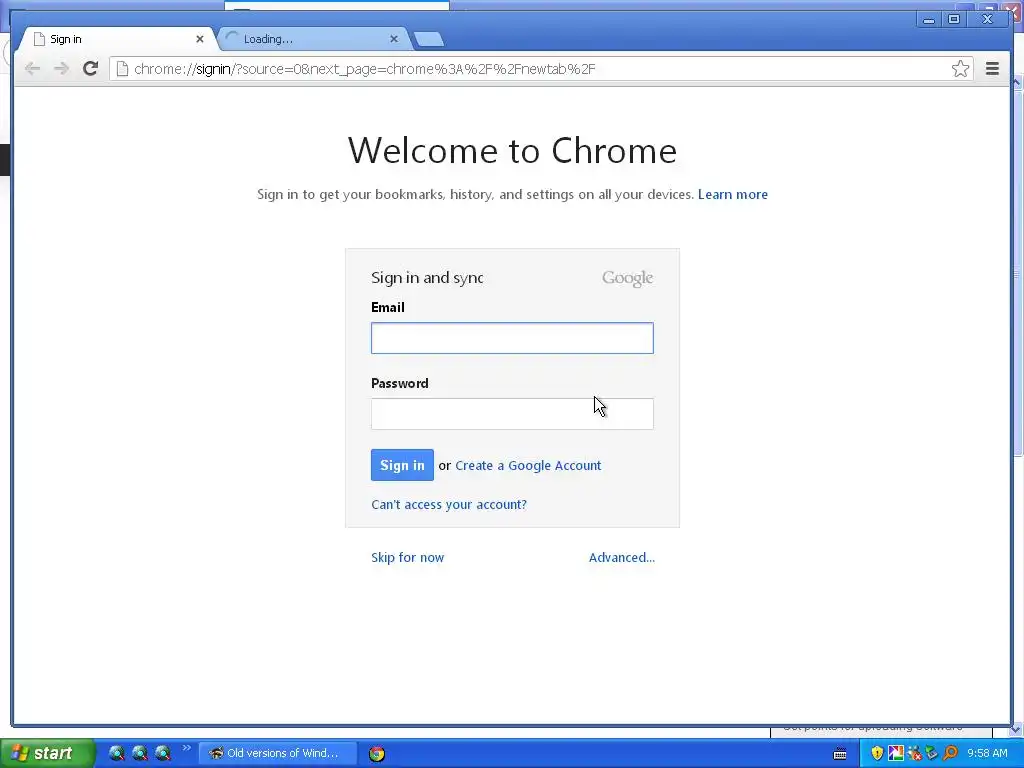The height and width of the screenshot is (768, 1024).
Task: Click the second quick launch globe icon
Action: (x=140, y=753)
